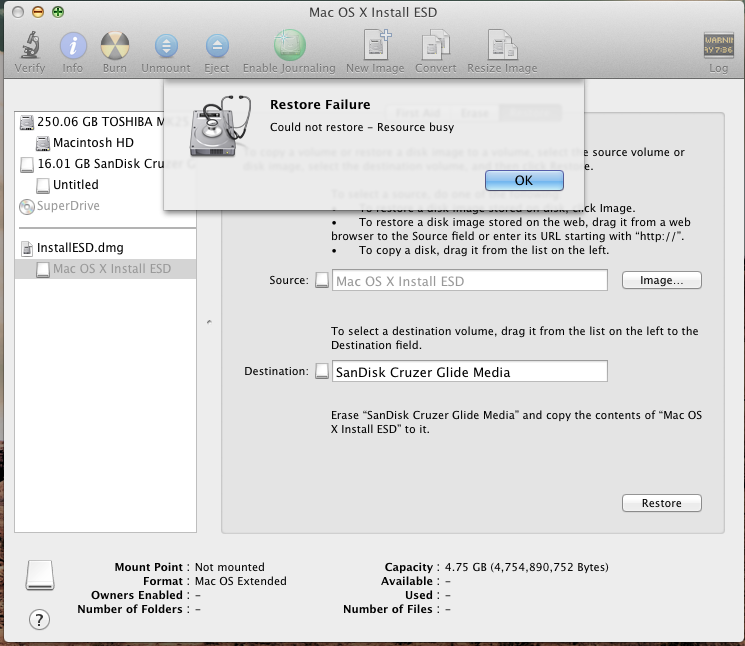Click the Resize Image toolbar icon
Image resolution: width=745 pixels, height=646 pixels.
(x=502, y=52)
